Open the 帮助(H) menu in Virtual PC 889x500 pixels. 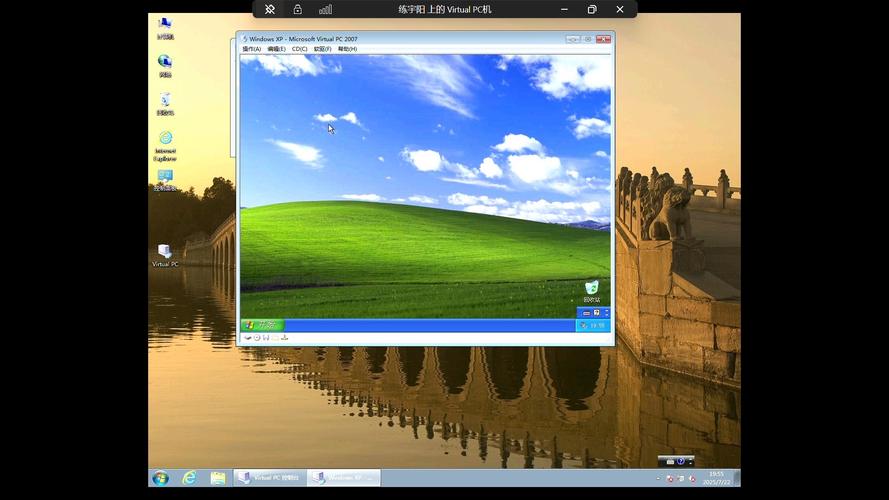tap(347, 49)
